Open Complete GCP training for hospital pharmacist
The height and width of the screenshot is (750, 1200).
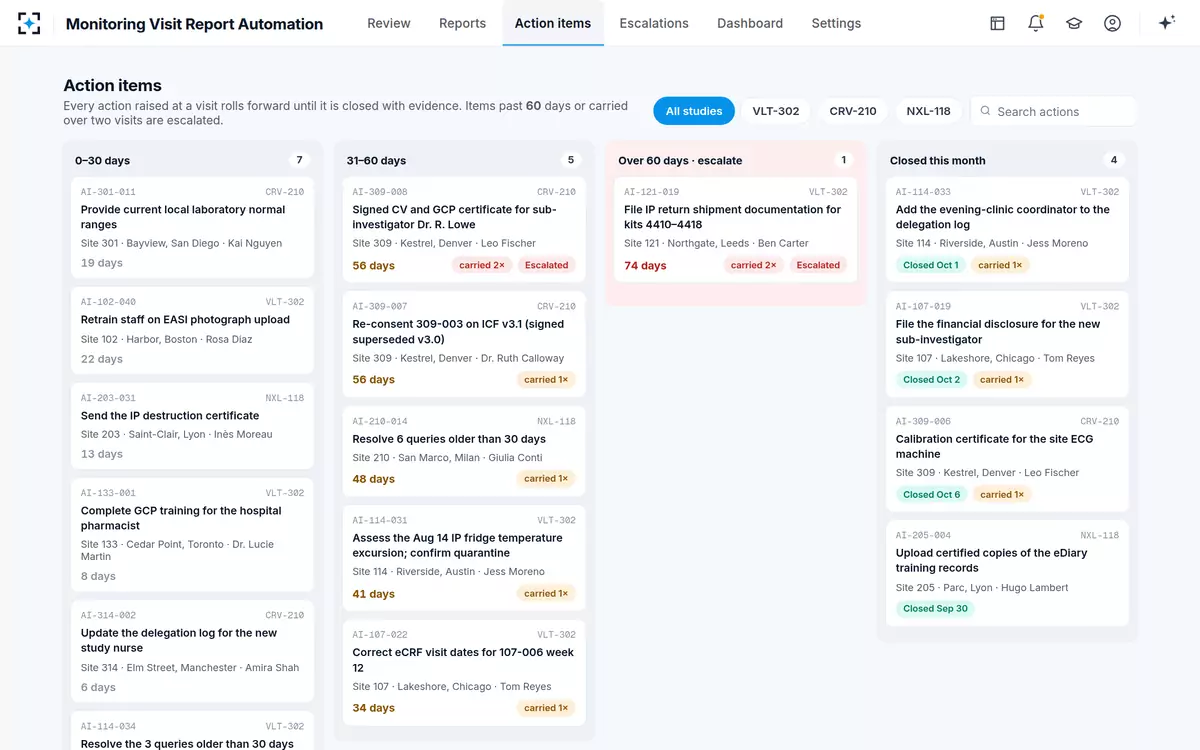coord(192,534)
